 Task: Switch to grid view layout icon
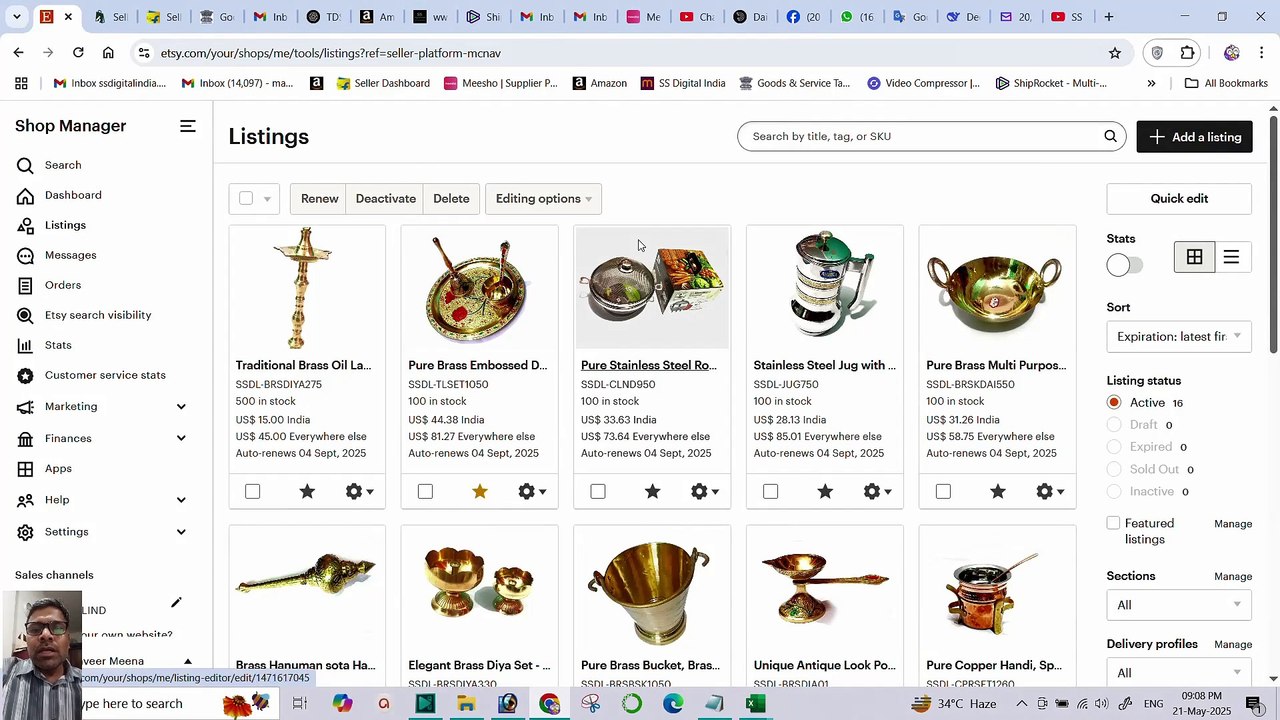tap(1194, 257)
